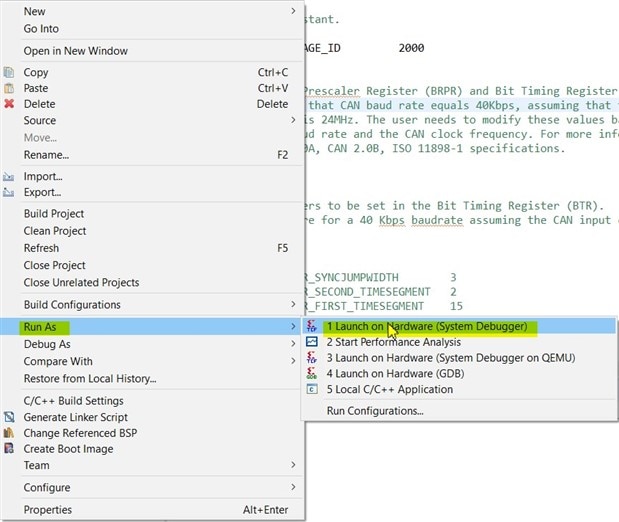
Task: Click the Performance Analysis chart icon
Action: tap(312, 342)
